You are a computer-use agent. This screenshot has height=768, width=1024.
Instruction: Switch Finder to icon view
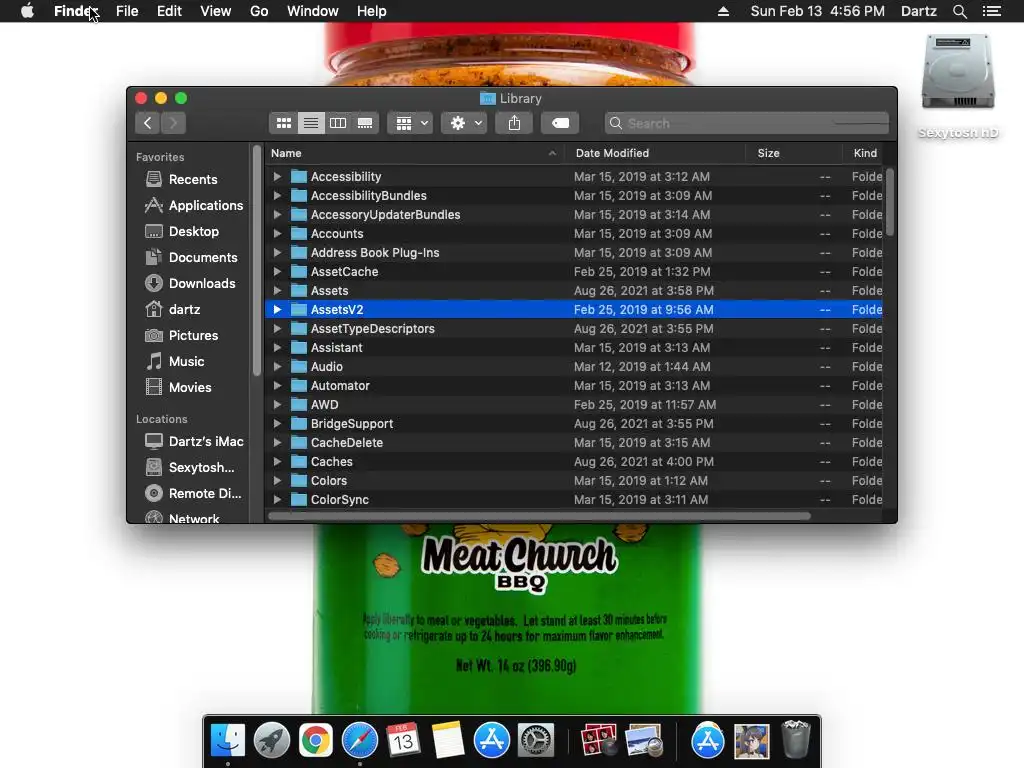pos(283,123)
